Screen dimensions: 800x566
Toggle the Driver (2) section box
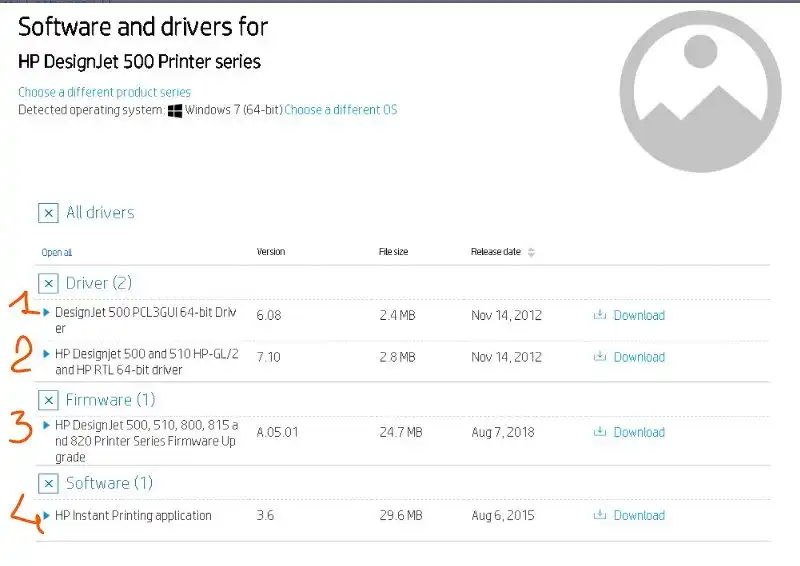point(48,283)
